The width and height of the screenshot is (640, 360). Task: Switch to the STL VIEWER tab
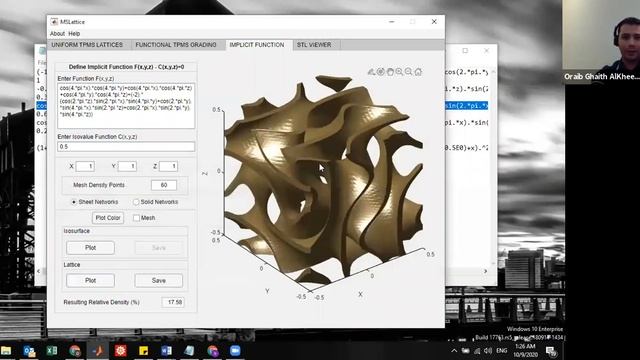(314, 45)
